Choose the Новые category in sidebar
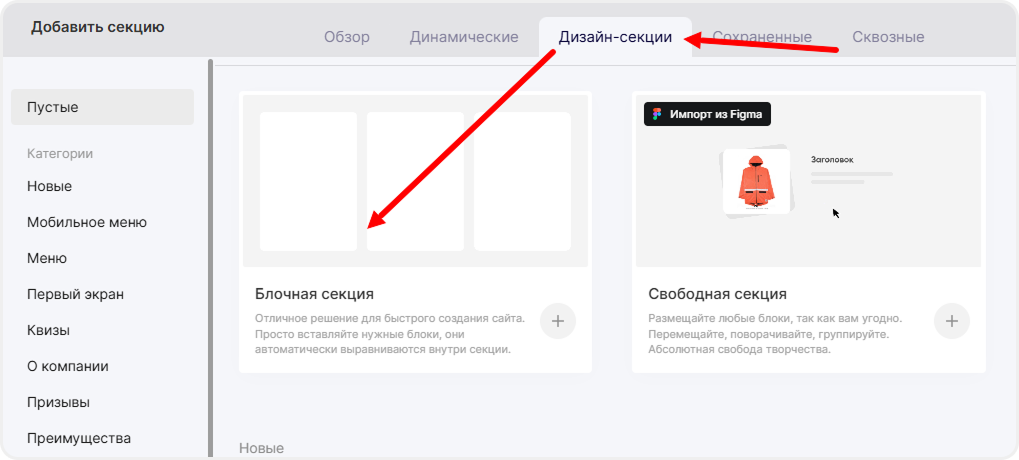The width and height of the screenshot is (1019, 460). point(50,186)
